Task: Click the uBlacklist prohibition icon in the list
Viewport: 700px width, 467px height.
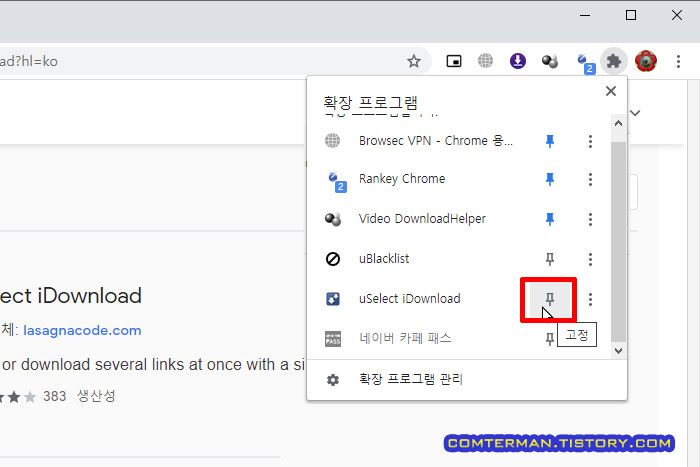Action: tap(333, 259)
